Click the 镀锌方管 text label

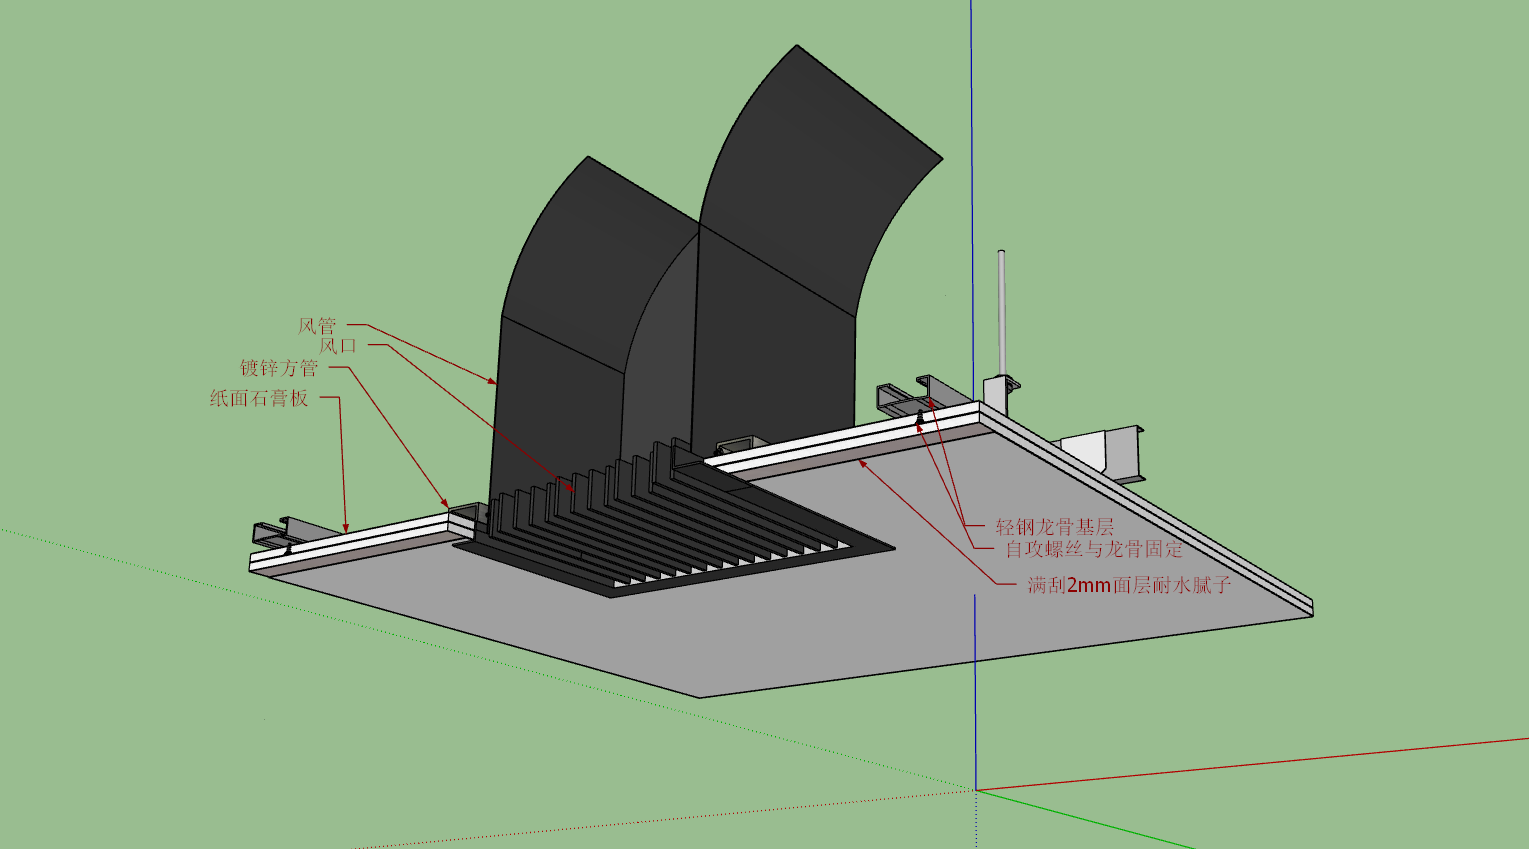(279, 368)
